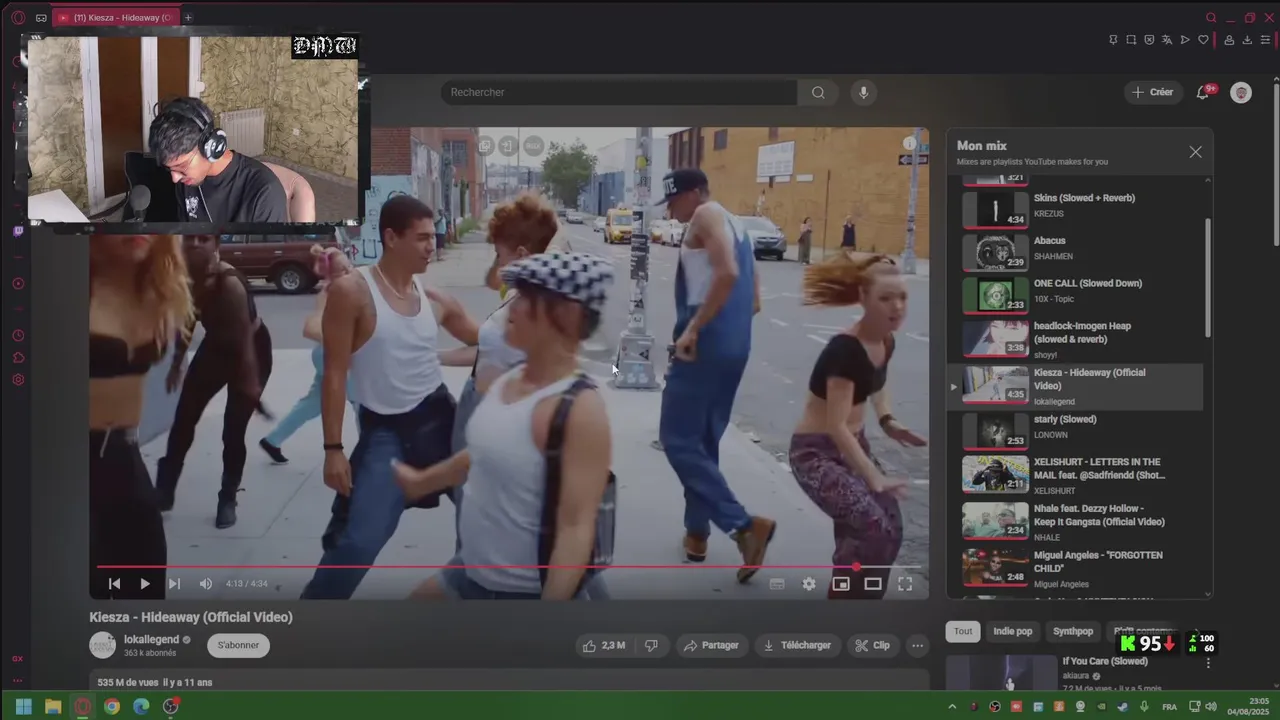This screenshot has width=1280, height=720.
Task: Subscribe with the S'abonner button
Action: click(x=238, y=645)
